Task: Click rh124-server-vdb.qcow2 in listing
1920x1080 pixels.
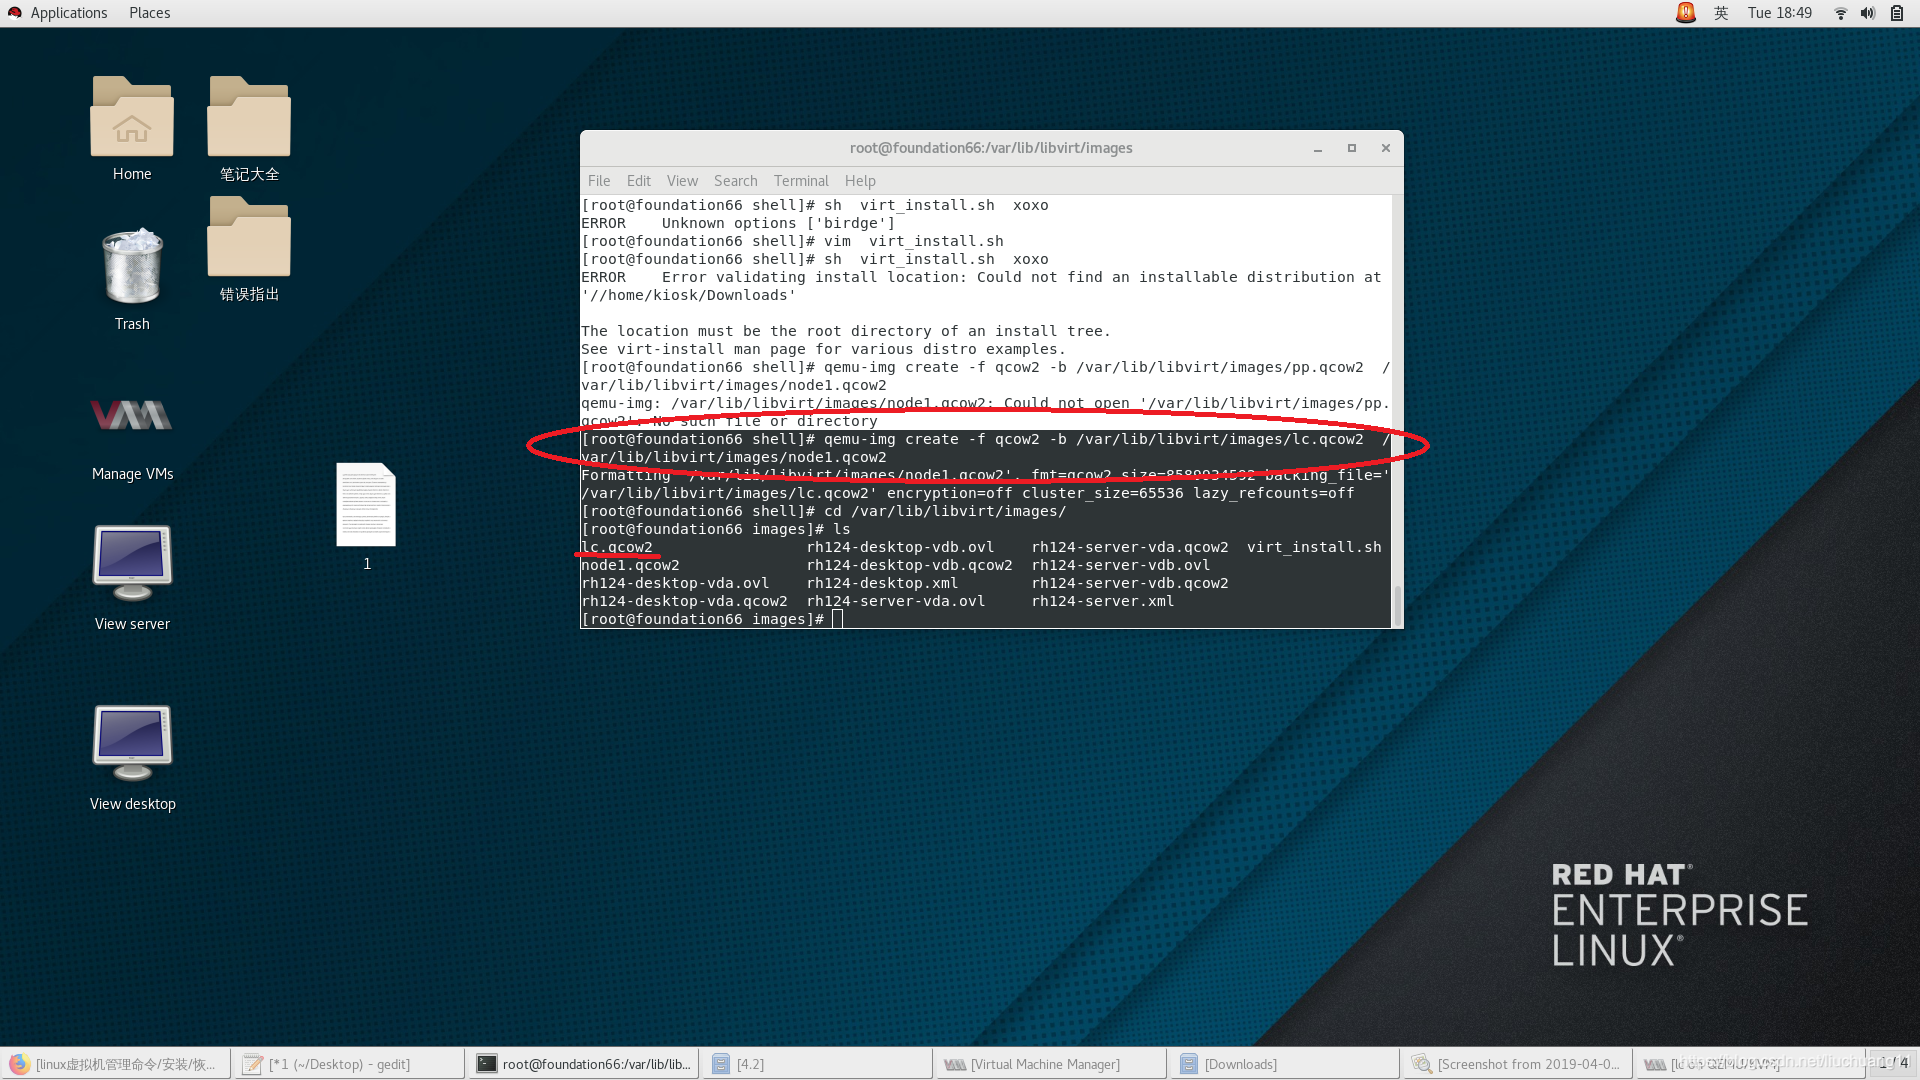Action: pyautogui.click(x=1130, y=583)
